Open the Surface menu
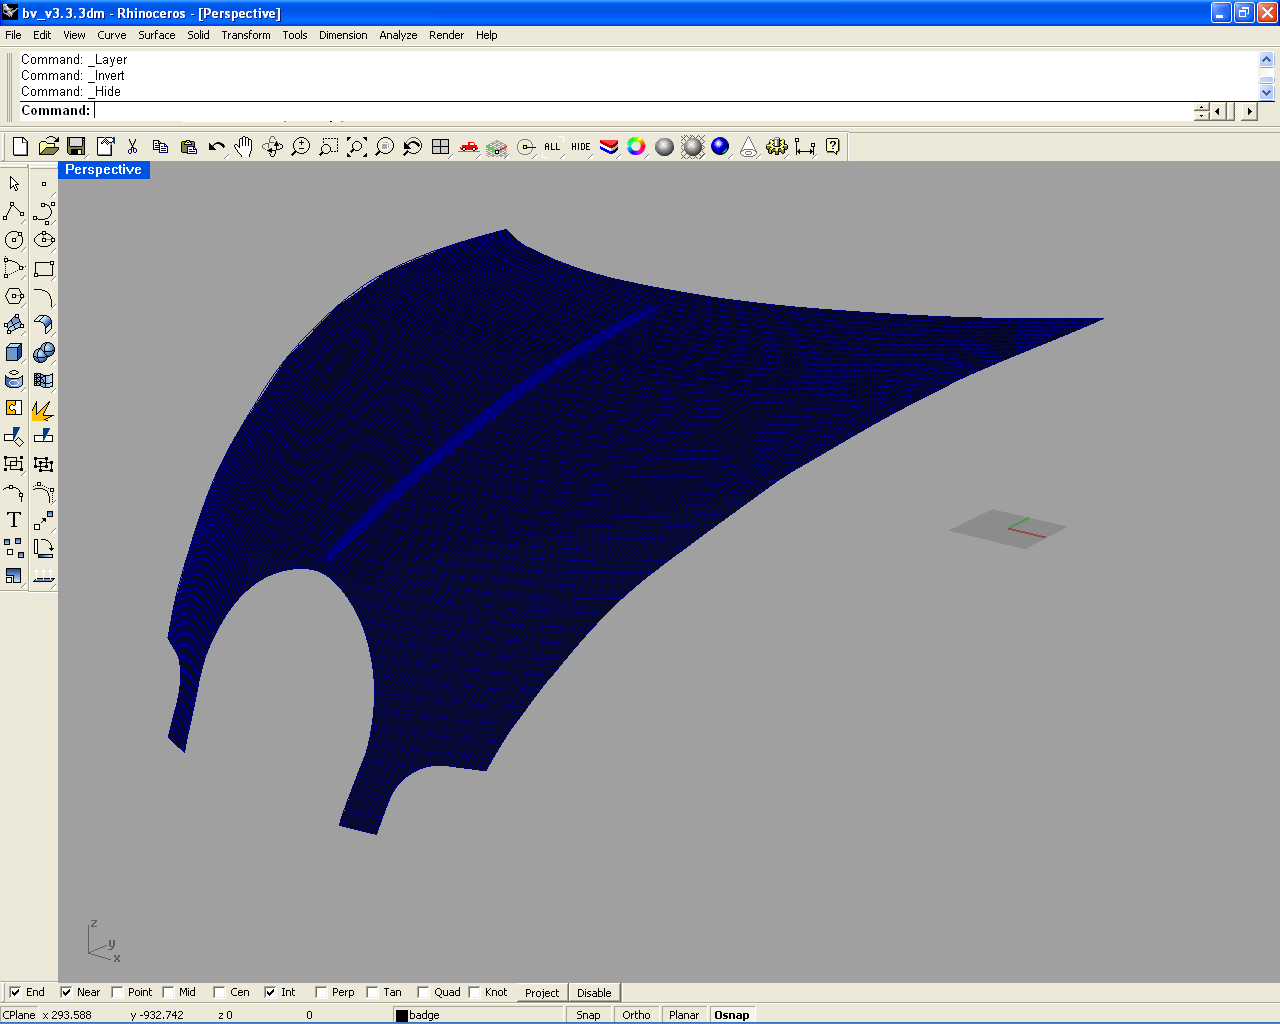Viewport: 1280px width, 1024px height. tap(157, 35)
